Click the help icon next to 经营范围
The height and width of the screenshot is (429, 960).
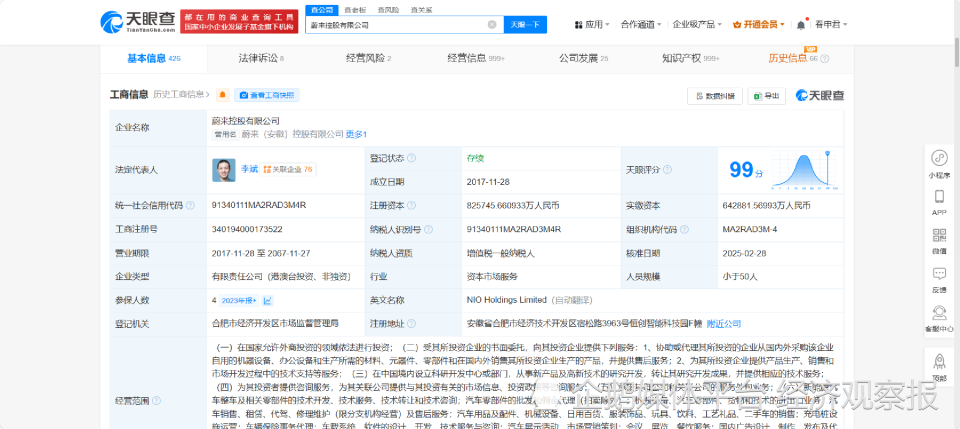coord(157,400)
